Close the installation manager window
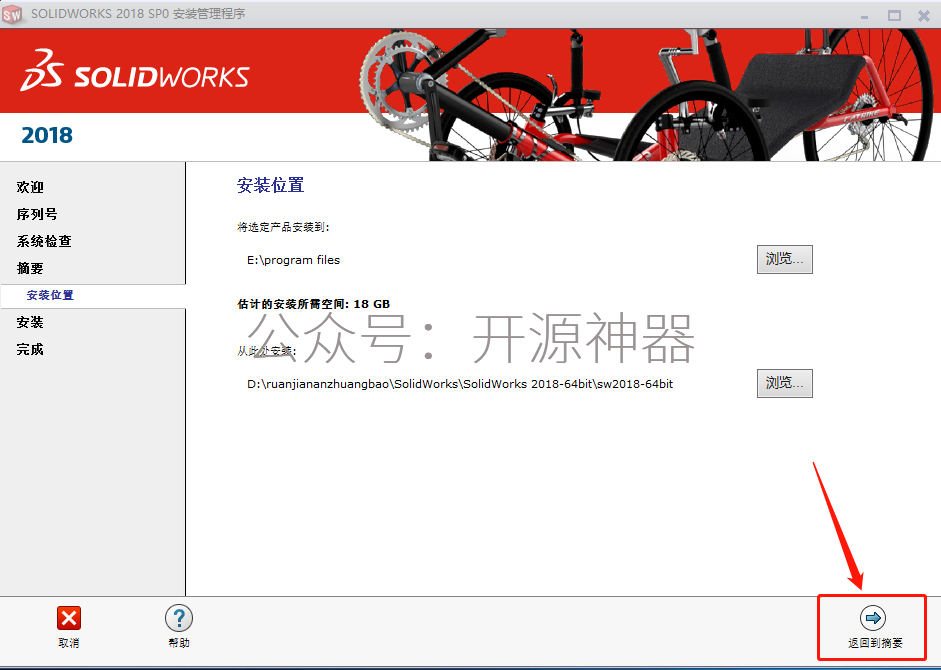 pyautogui.click(x=924, y=16)
